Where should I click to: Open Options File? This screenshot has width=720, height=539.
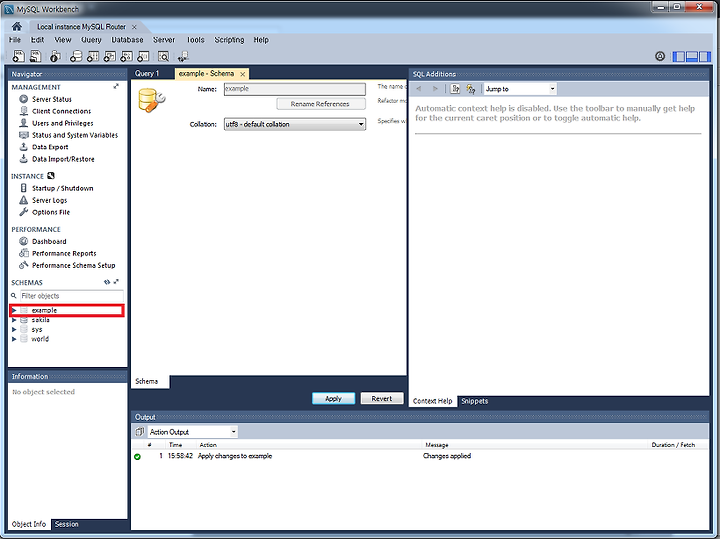click(45, 212)
